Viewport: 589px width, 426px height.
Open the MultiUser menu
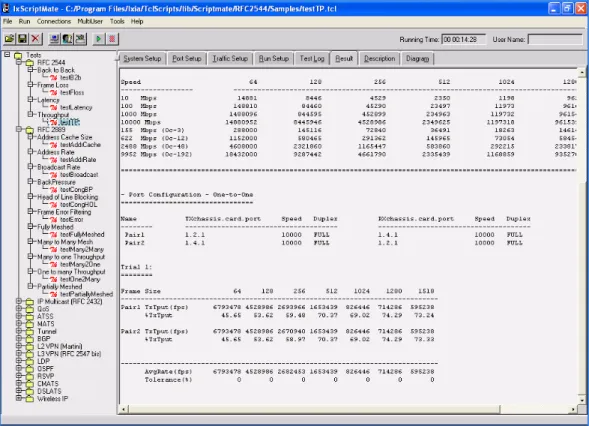(90, 21)
